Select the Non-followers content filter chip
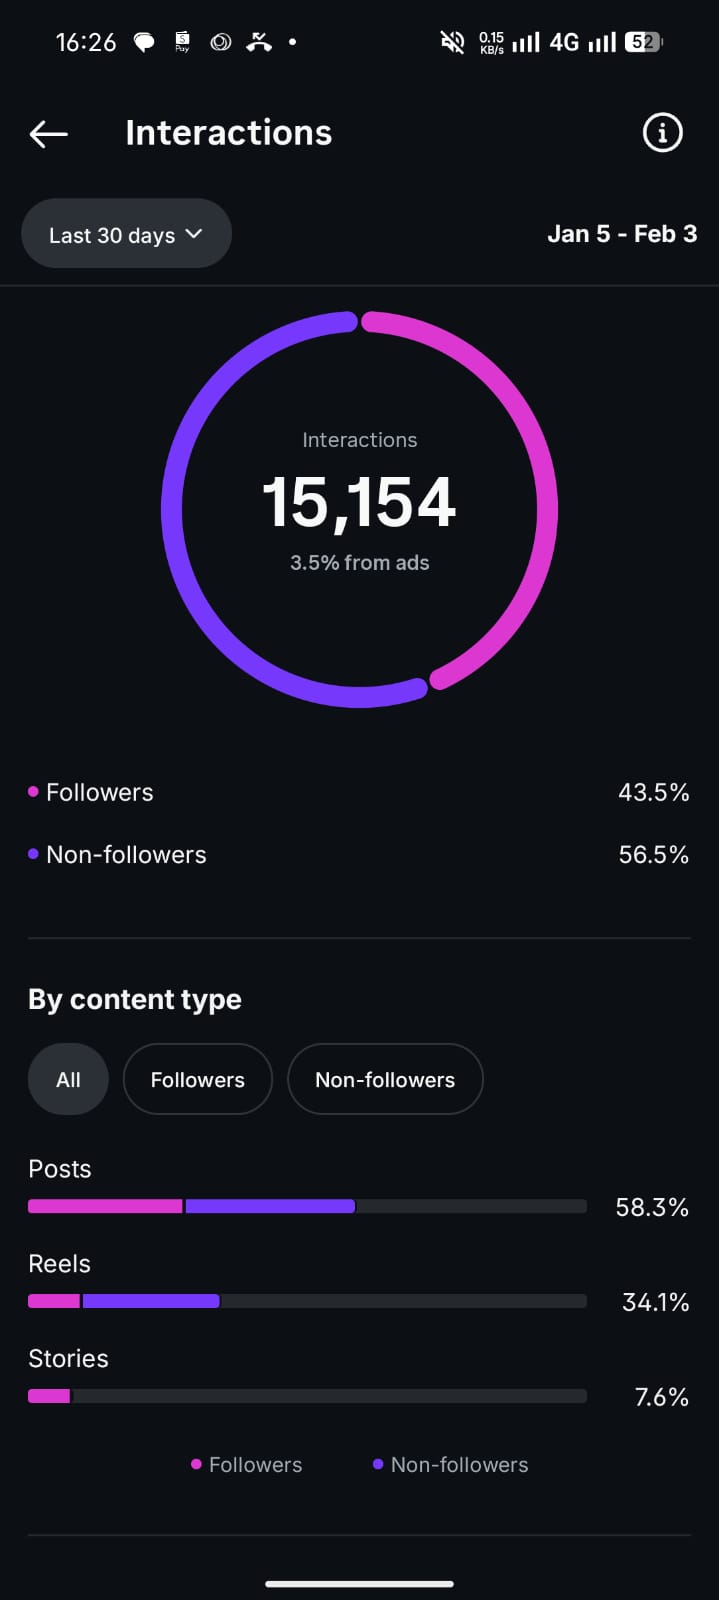 (x=385, y=1080)
